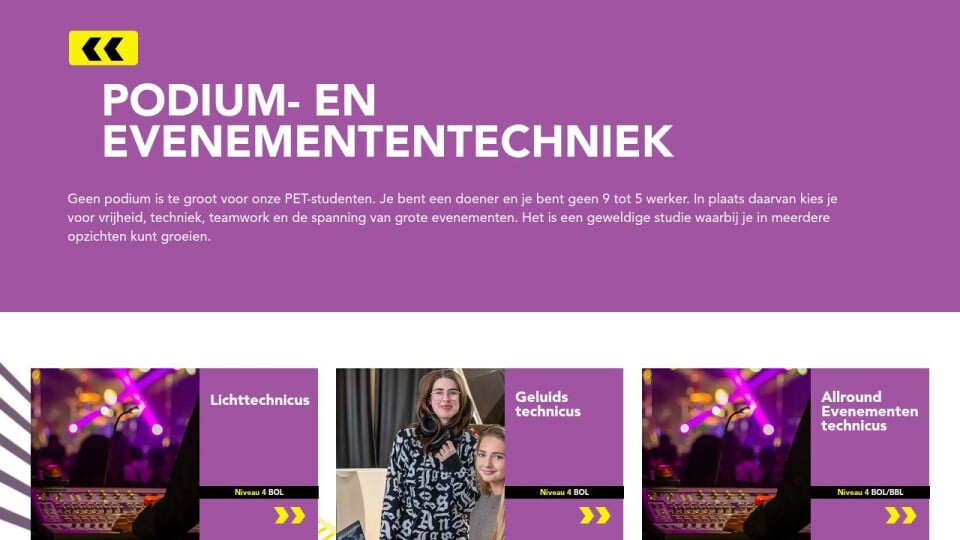Click the intro paragraph about PET-studenten
960x540 pixels.
point(452,217)
